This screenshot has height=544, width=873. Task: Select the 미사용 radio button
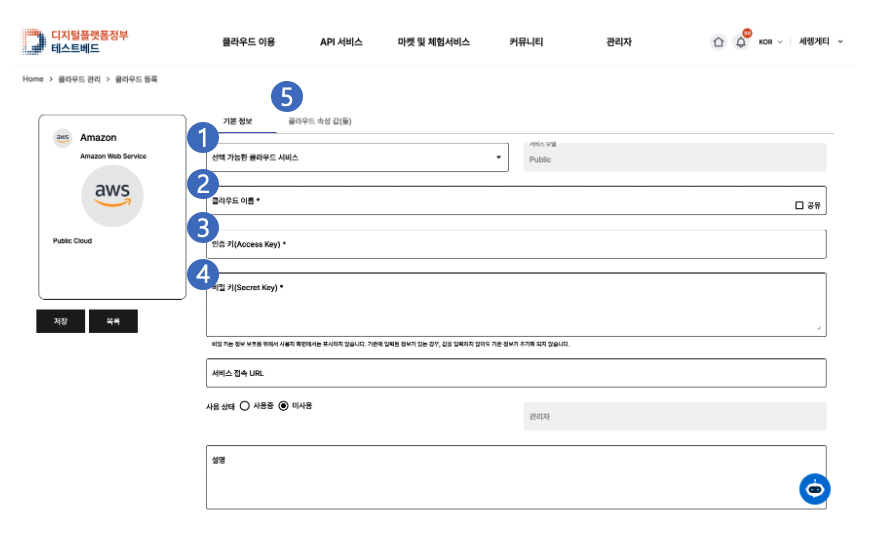[x=283, y=405]
